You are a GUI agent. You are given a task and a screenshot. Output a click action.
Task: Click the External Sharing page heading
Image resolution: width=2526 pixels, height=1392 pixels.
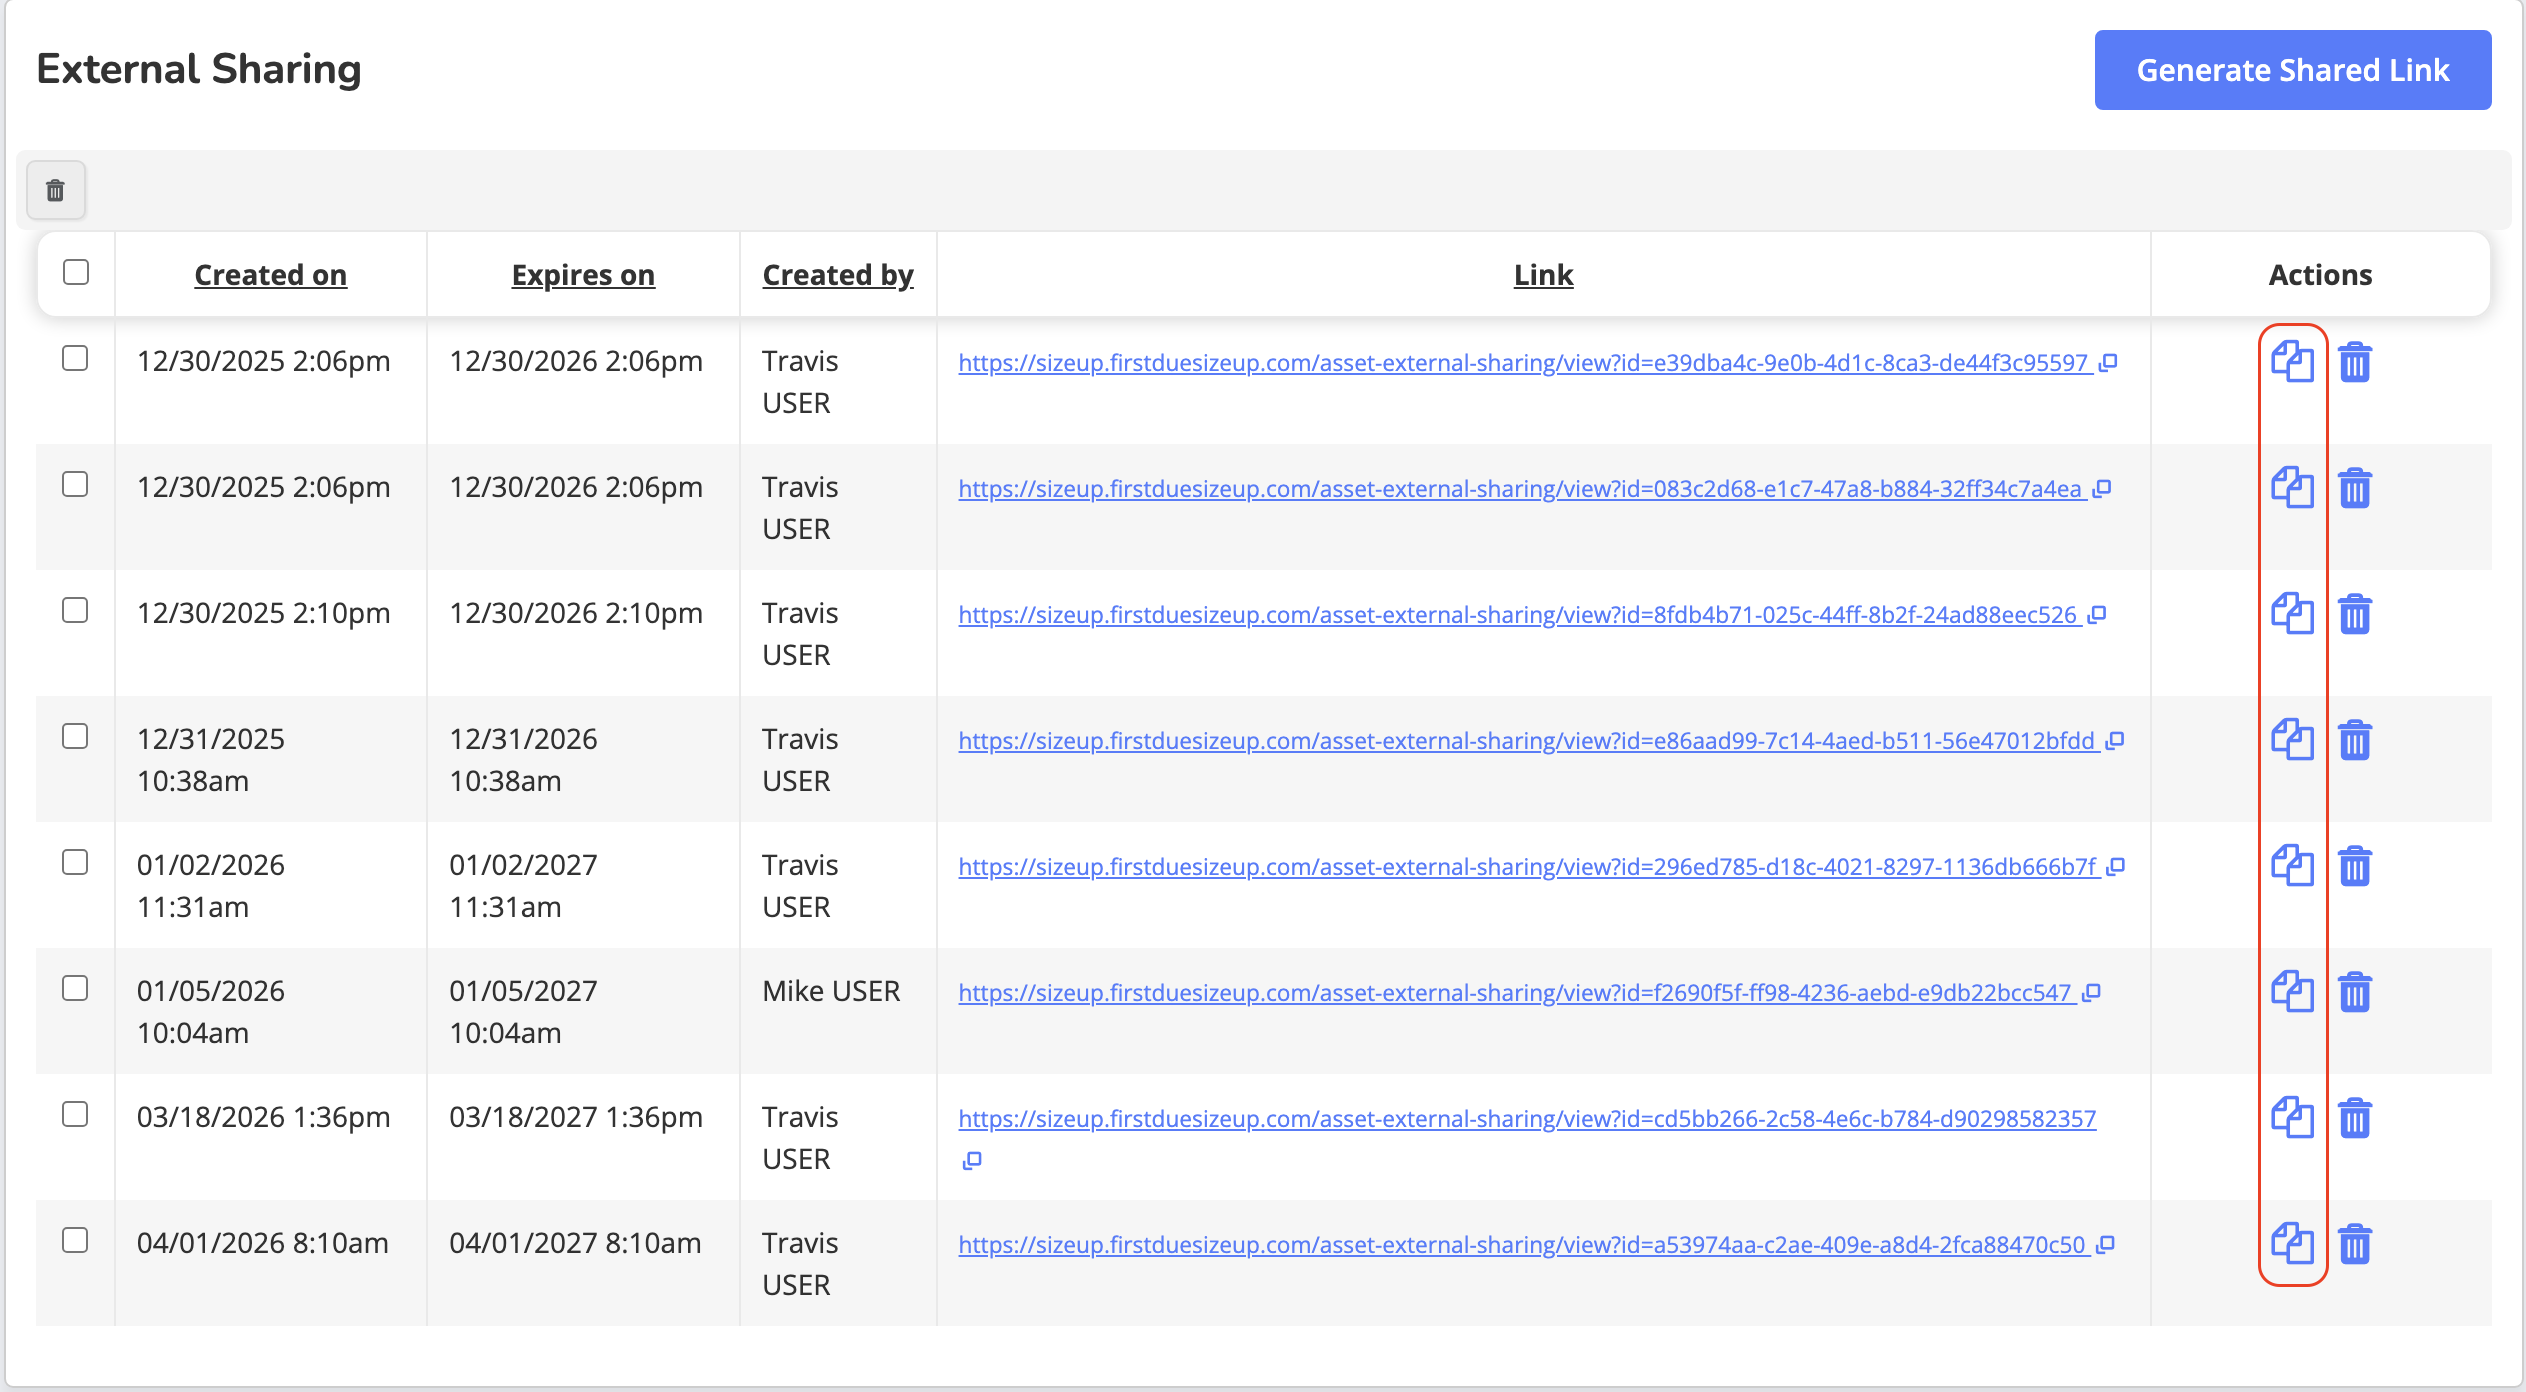(x=199, y=69)
